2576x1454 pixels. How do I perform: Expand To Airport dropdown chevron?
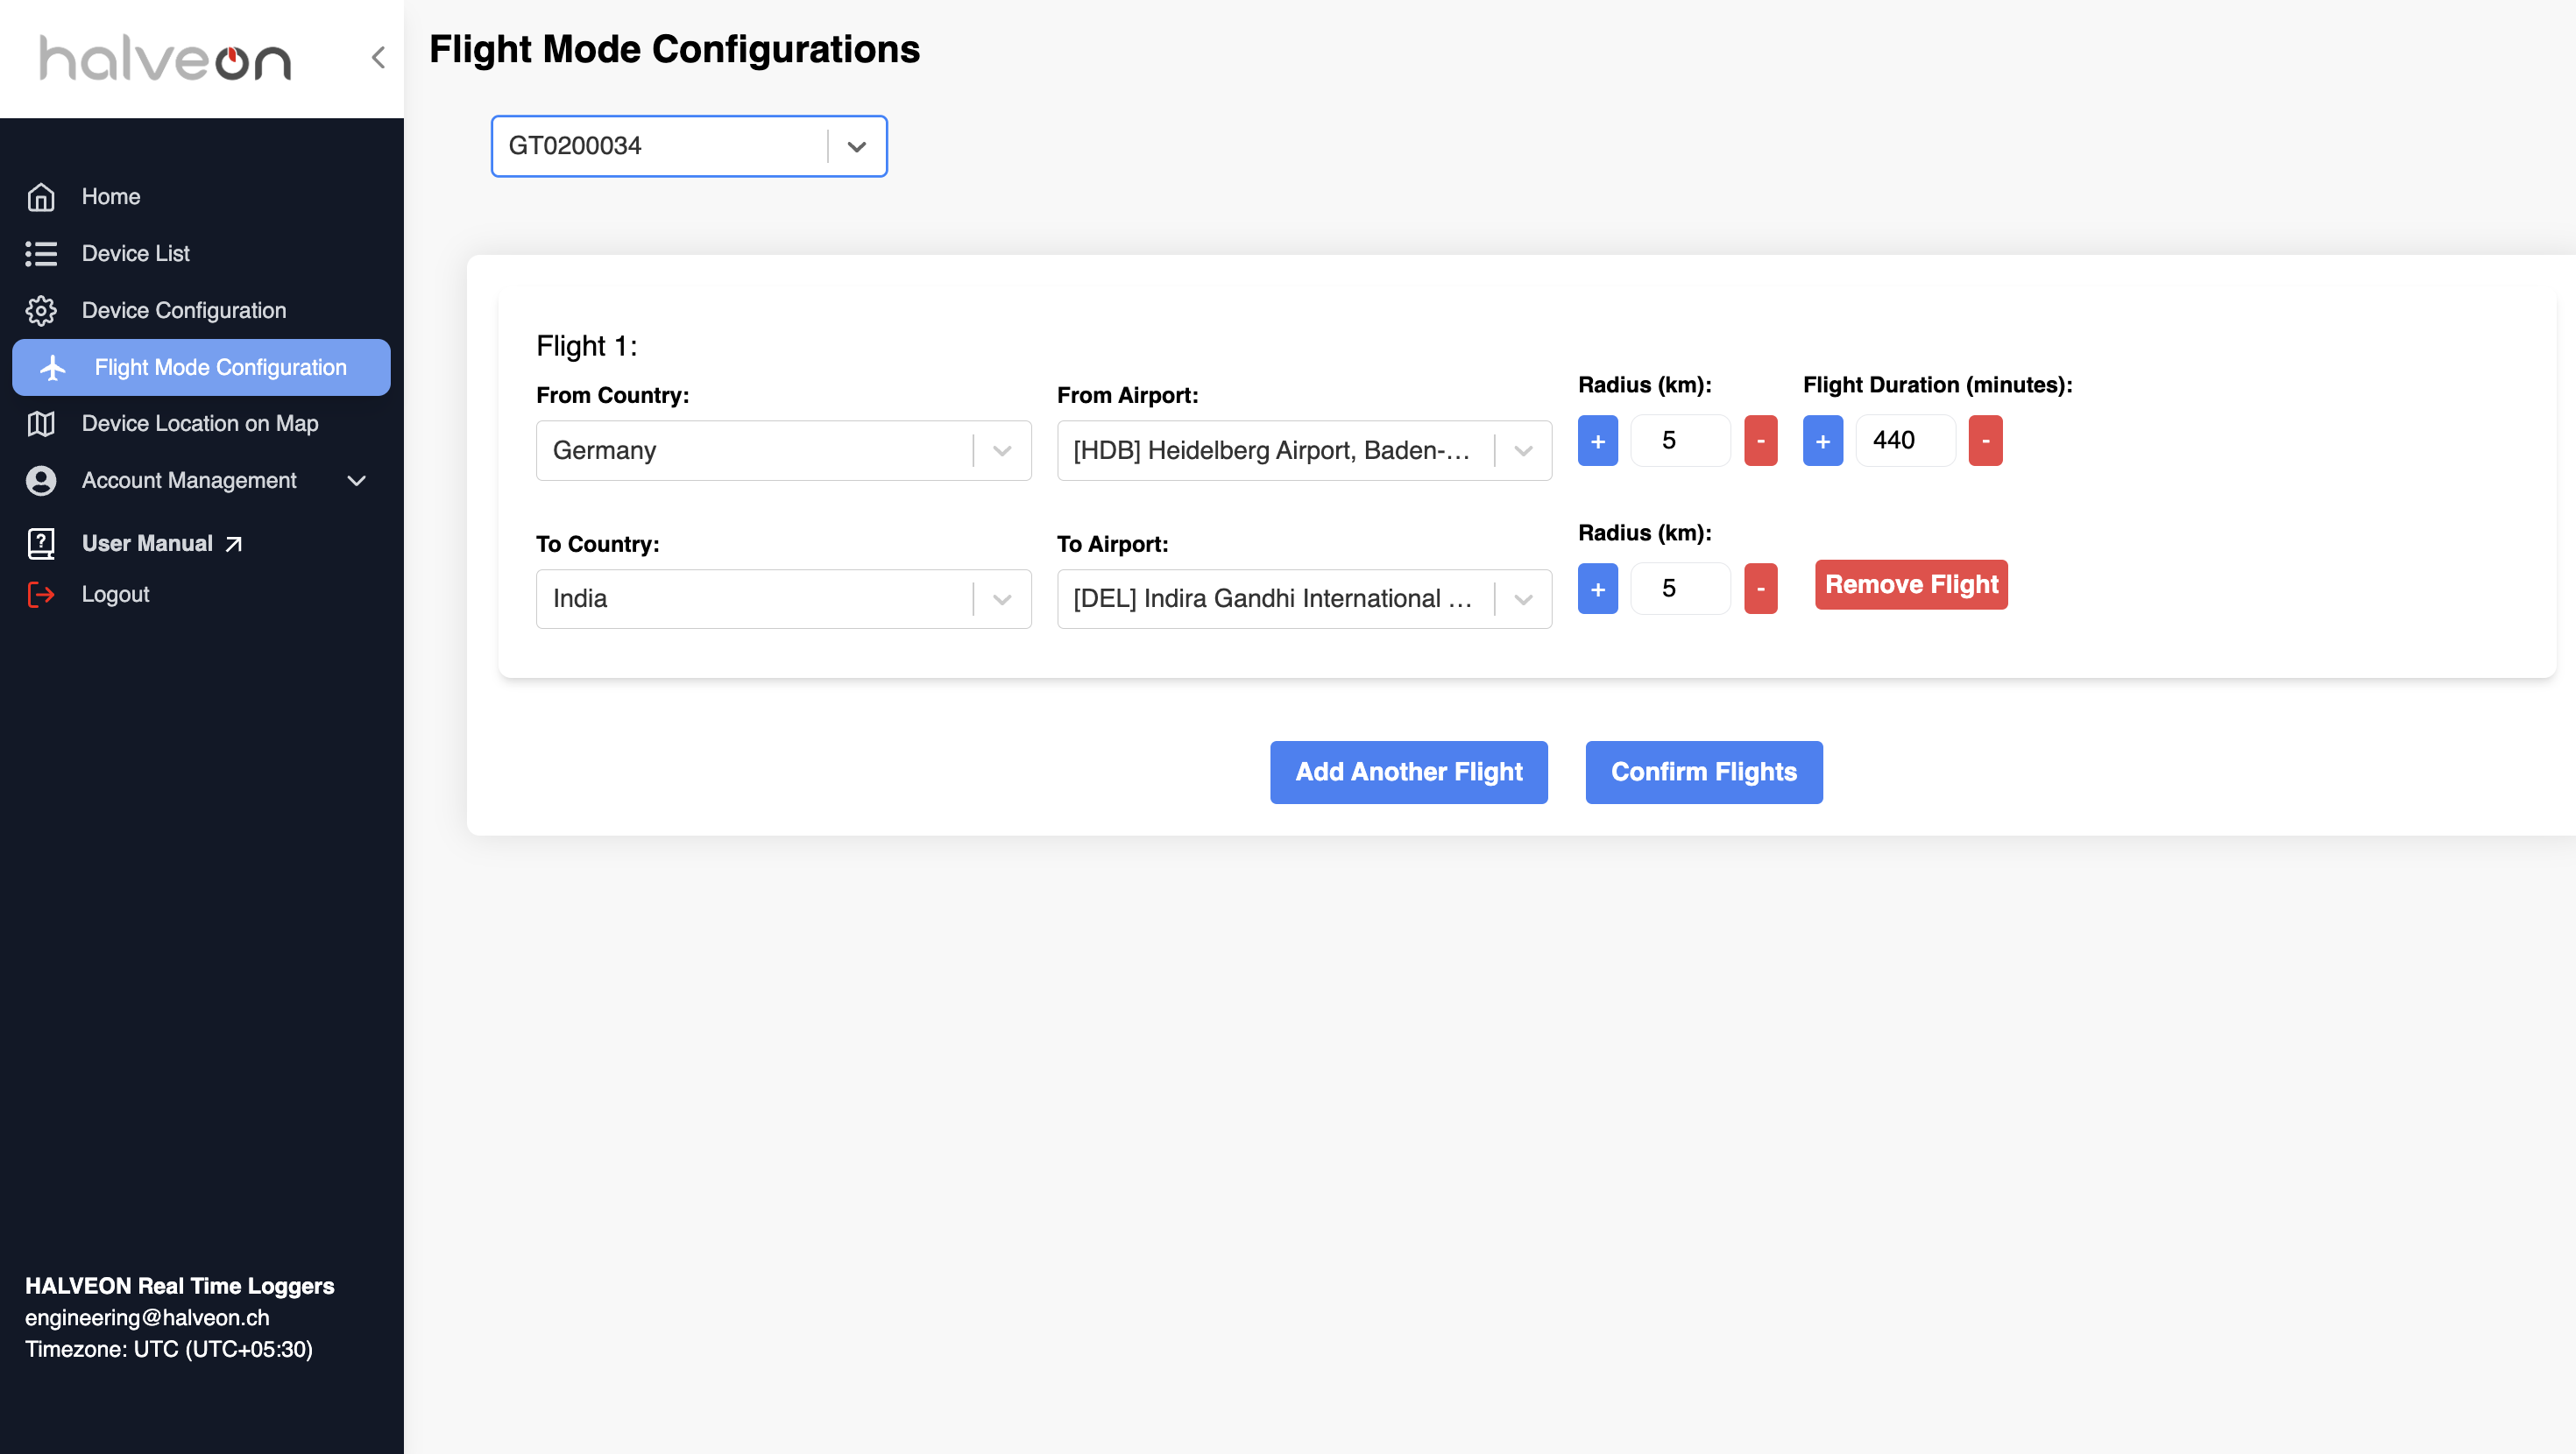[1523, 599]
